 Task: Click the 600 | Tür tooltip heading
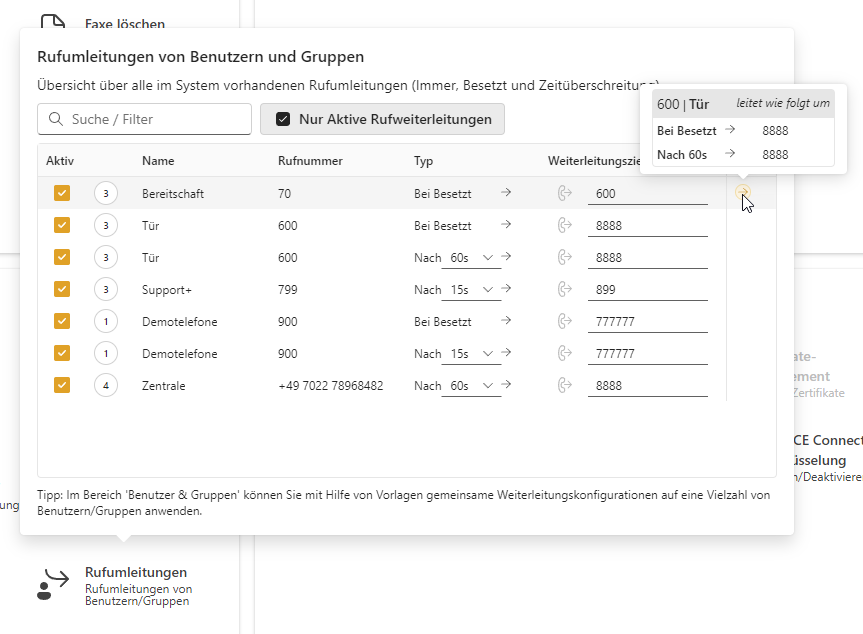[683, 104]
